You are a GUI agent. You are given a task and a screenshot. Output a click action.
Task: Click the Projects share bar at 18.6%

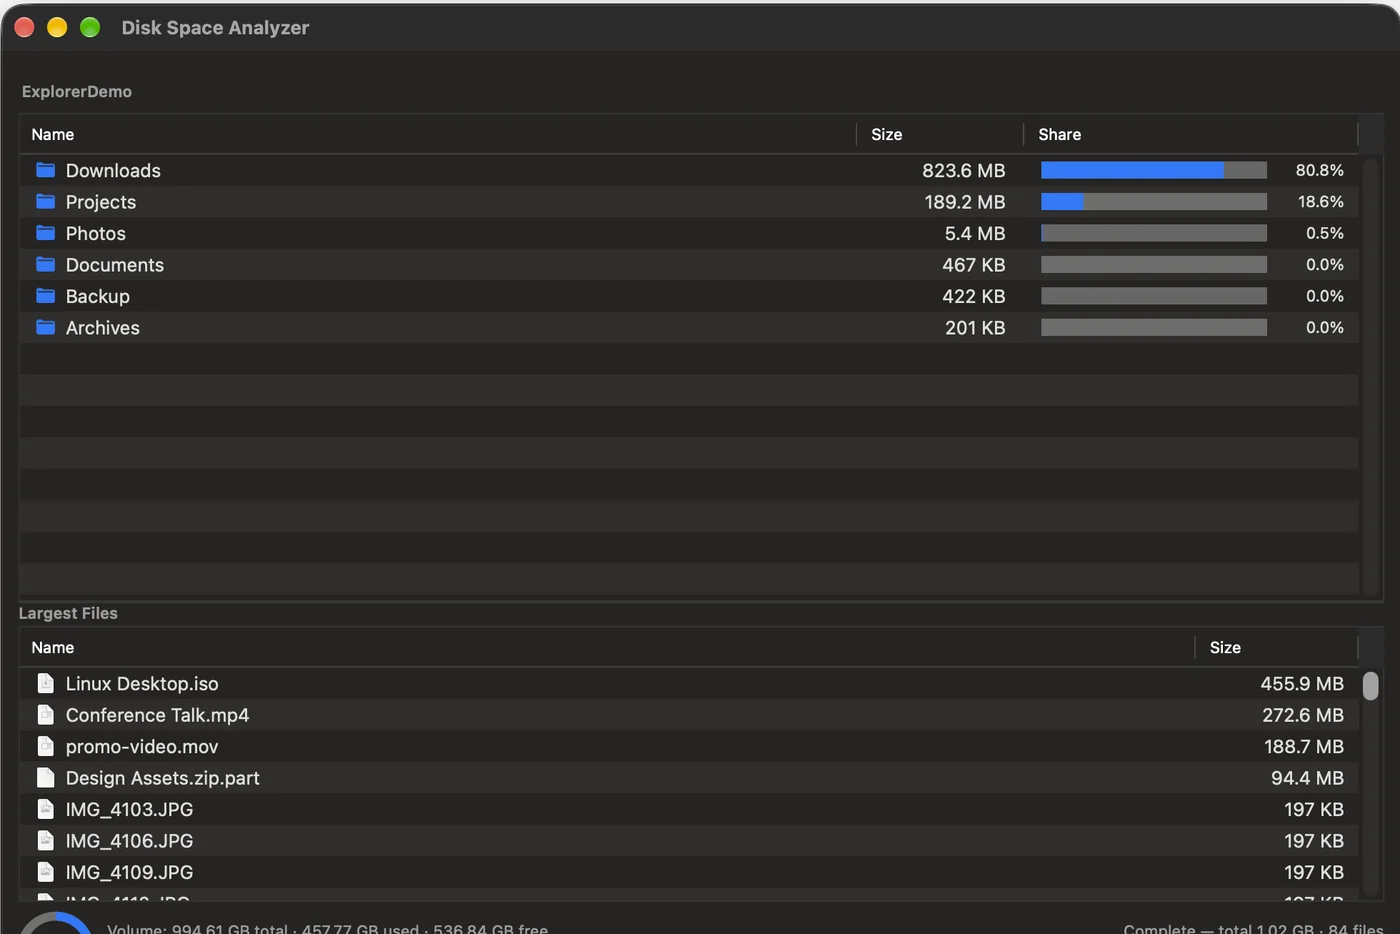click(1154, 202)
